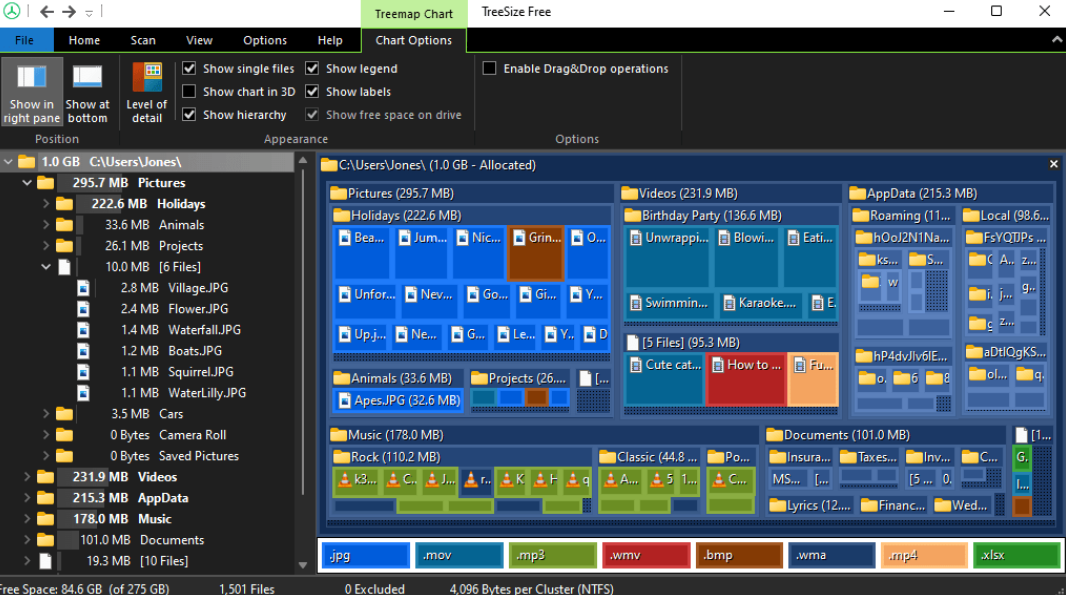Open the Level of detail option
Viewport: 1066px width, 595px height.
pos(147,92)
